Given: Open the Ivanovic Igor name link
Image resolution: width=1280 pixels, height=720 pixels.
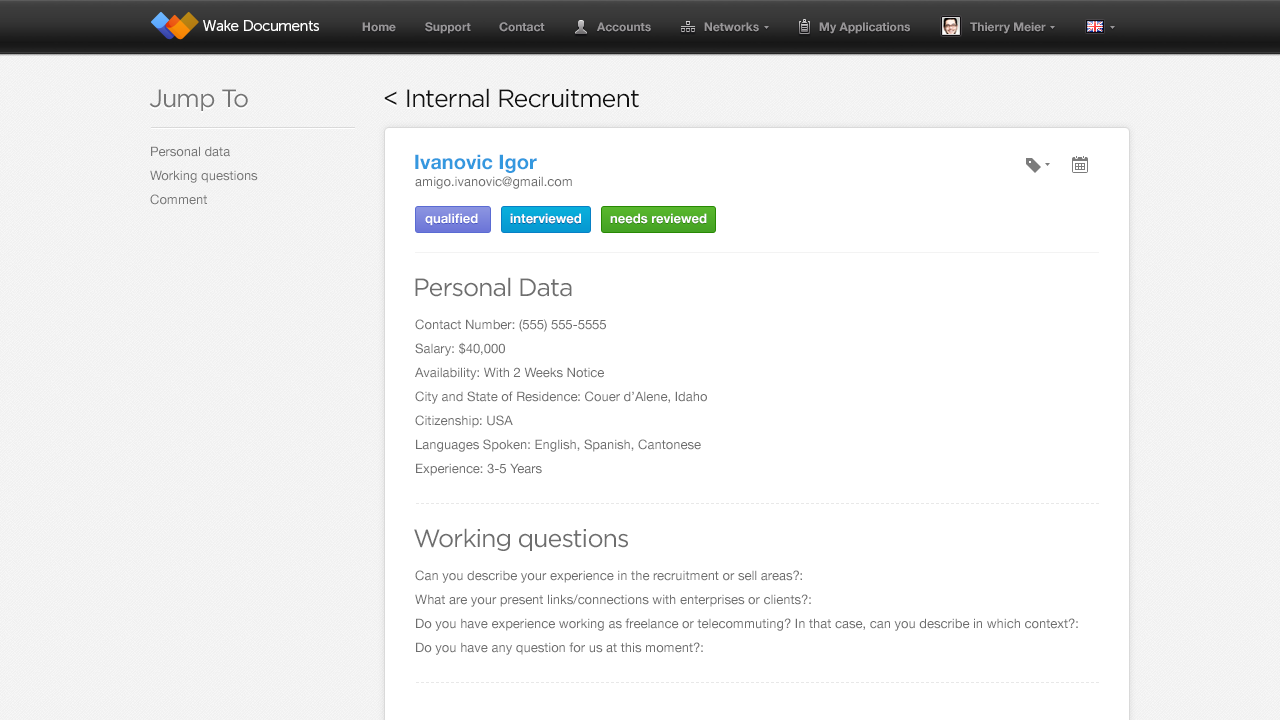Looking at the screenshot, I should point(475,162).
